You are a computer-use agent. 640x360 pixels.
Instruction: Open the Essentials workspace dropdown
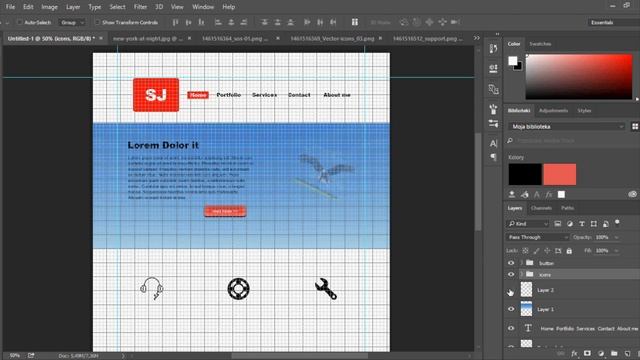613,22
